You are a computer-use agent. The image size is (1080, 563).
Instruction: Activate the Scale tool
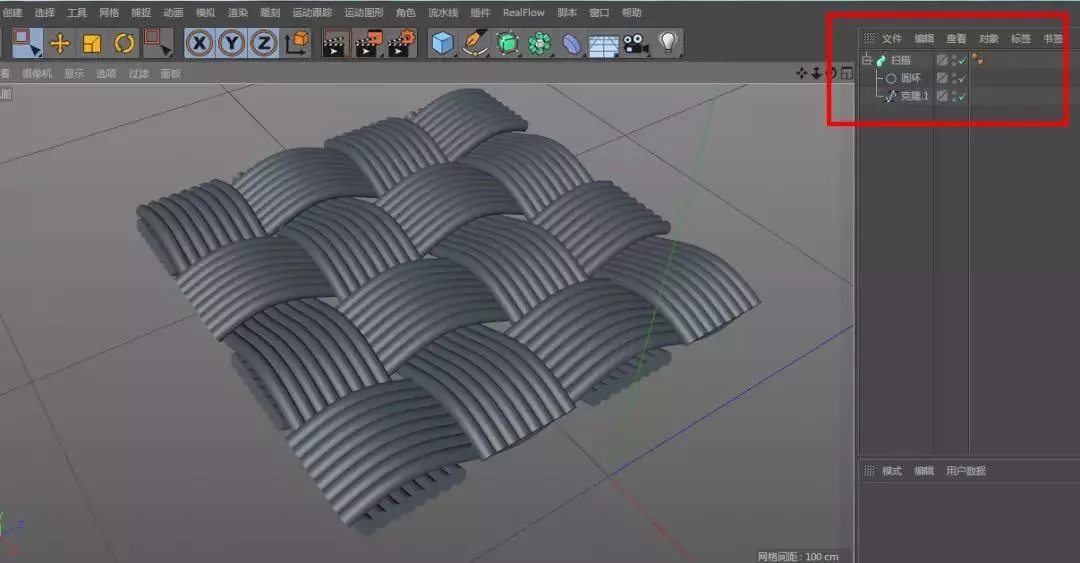click(x=92, y=43)
